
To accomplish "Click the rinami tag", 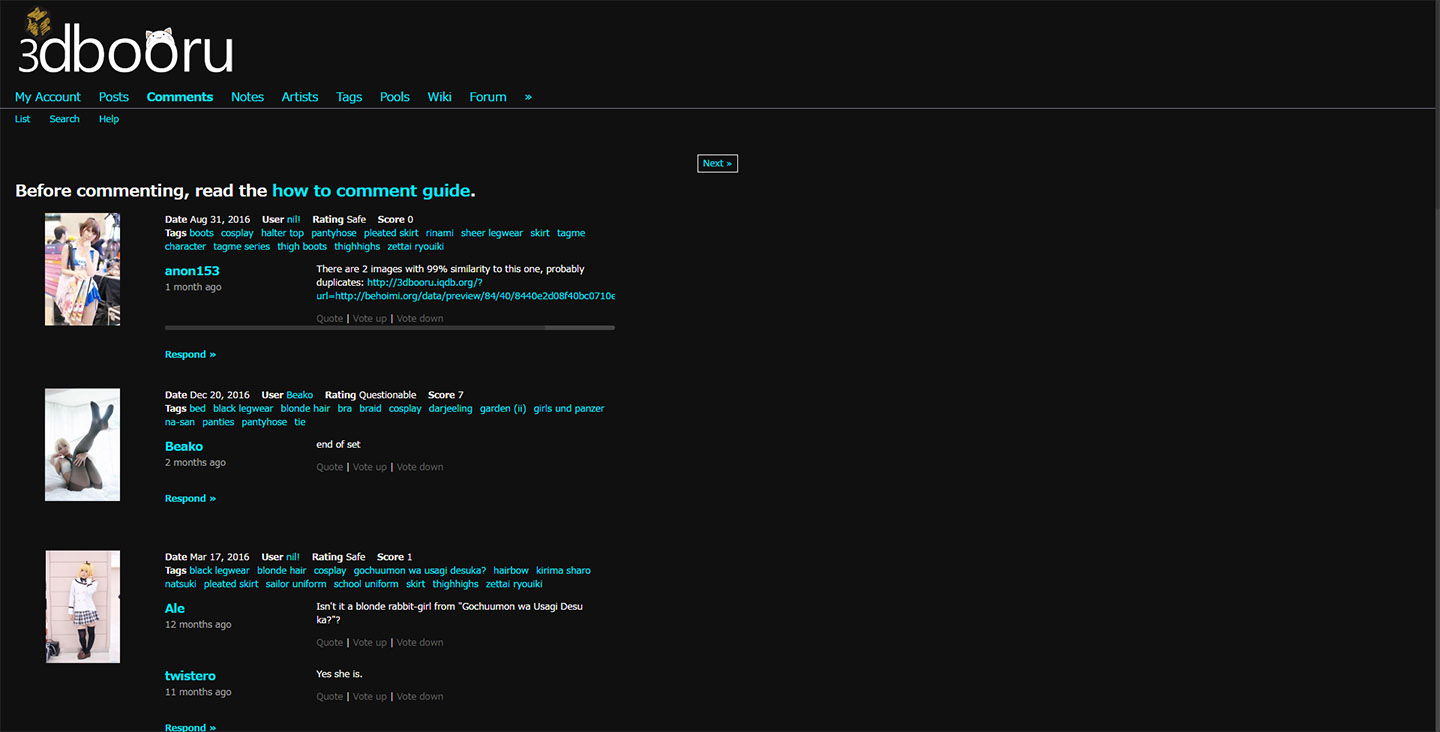I will point(440,233).
